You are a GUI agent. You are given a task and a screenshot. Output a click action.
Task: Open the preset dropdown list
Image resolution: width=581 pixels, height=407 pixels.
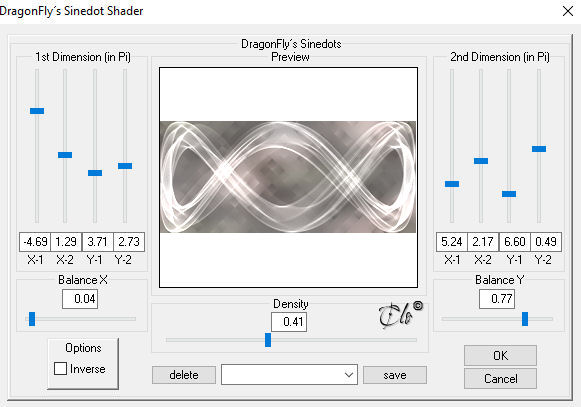[x=289, y=374]
